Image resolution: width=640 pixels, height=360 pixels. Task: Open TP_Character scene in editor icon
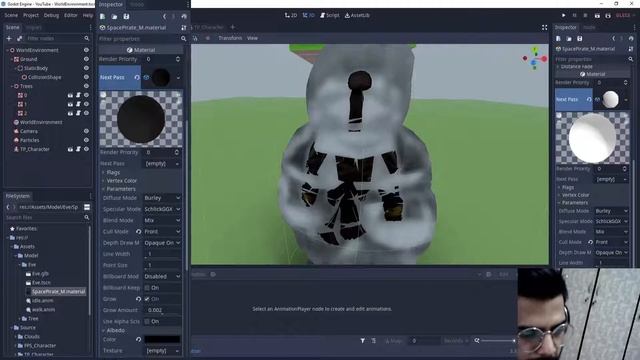click(x=70, y=149)
